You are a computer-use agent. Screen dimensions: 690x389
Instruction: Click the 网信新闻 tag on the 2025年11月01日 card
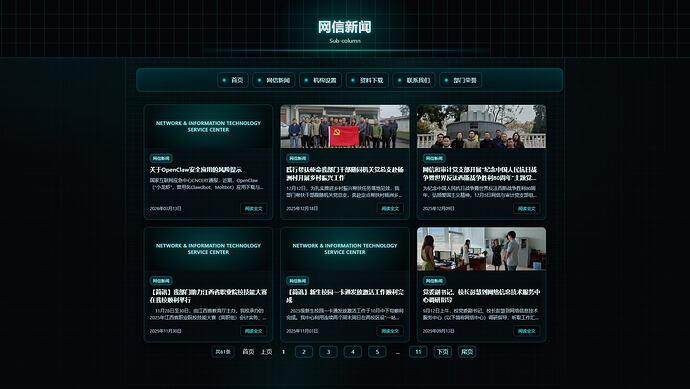(297, 280)
